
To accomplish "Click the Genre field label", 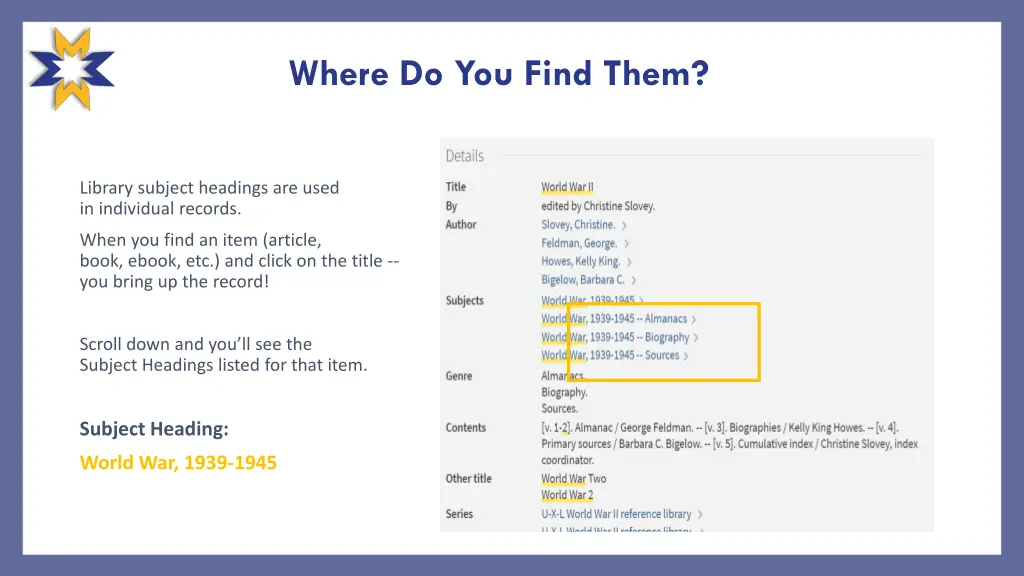I will pyautogui.click(x=458, y=376).
